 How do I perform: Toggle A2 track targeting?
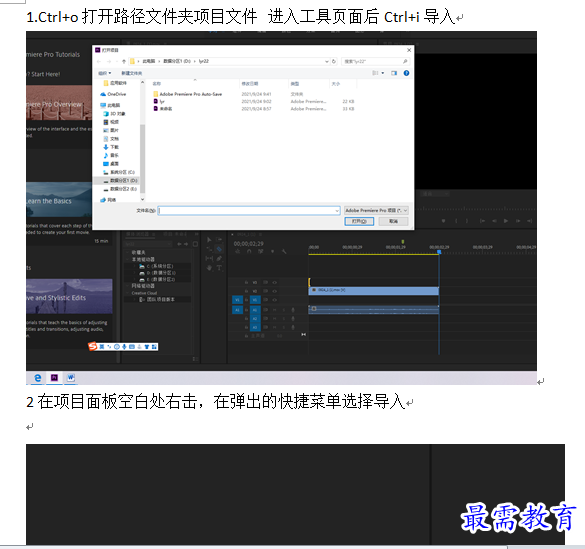[x=255, y=319]
